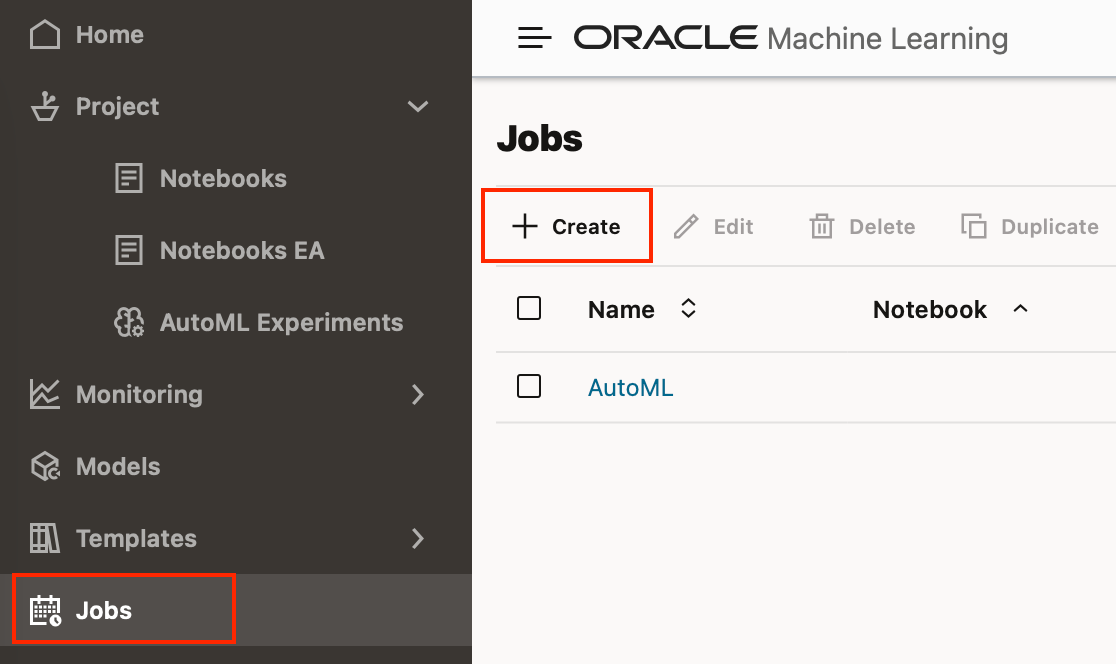Click the Models cube icon
The height and width of the screenshot is (664, 1116).
[x=45, y=466]
